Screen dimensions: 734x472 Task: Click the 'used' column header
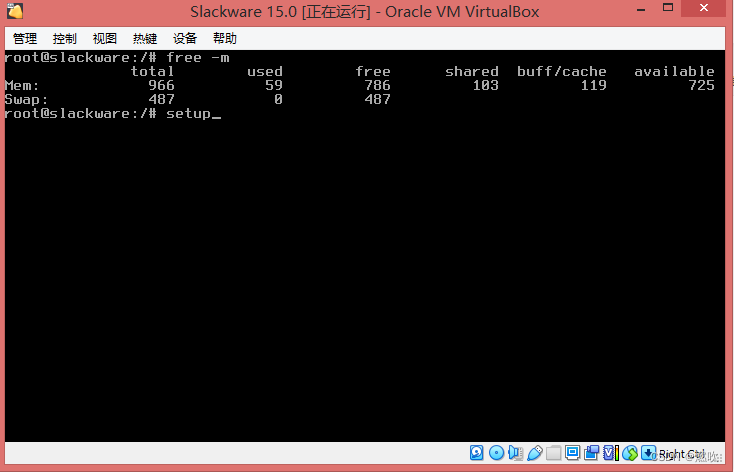click(265, 71)
